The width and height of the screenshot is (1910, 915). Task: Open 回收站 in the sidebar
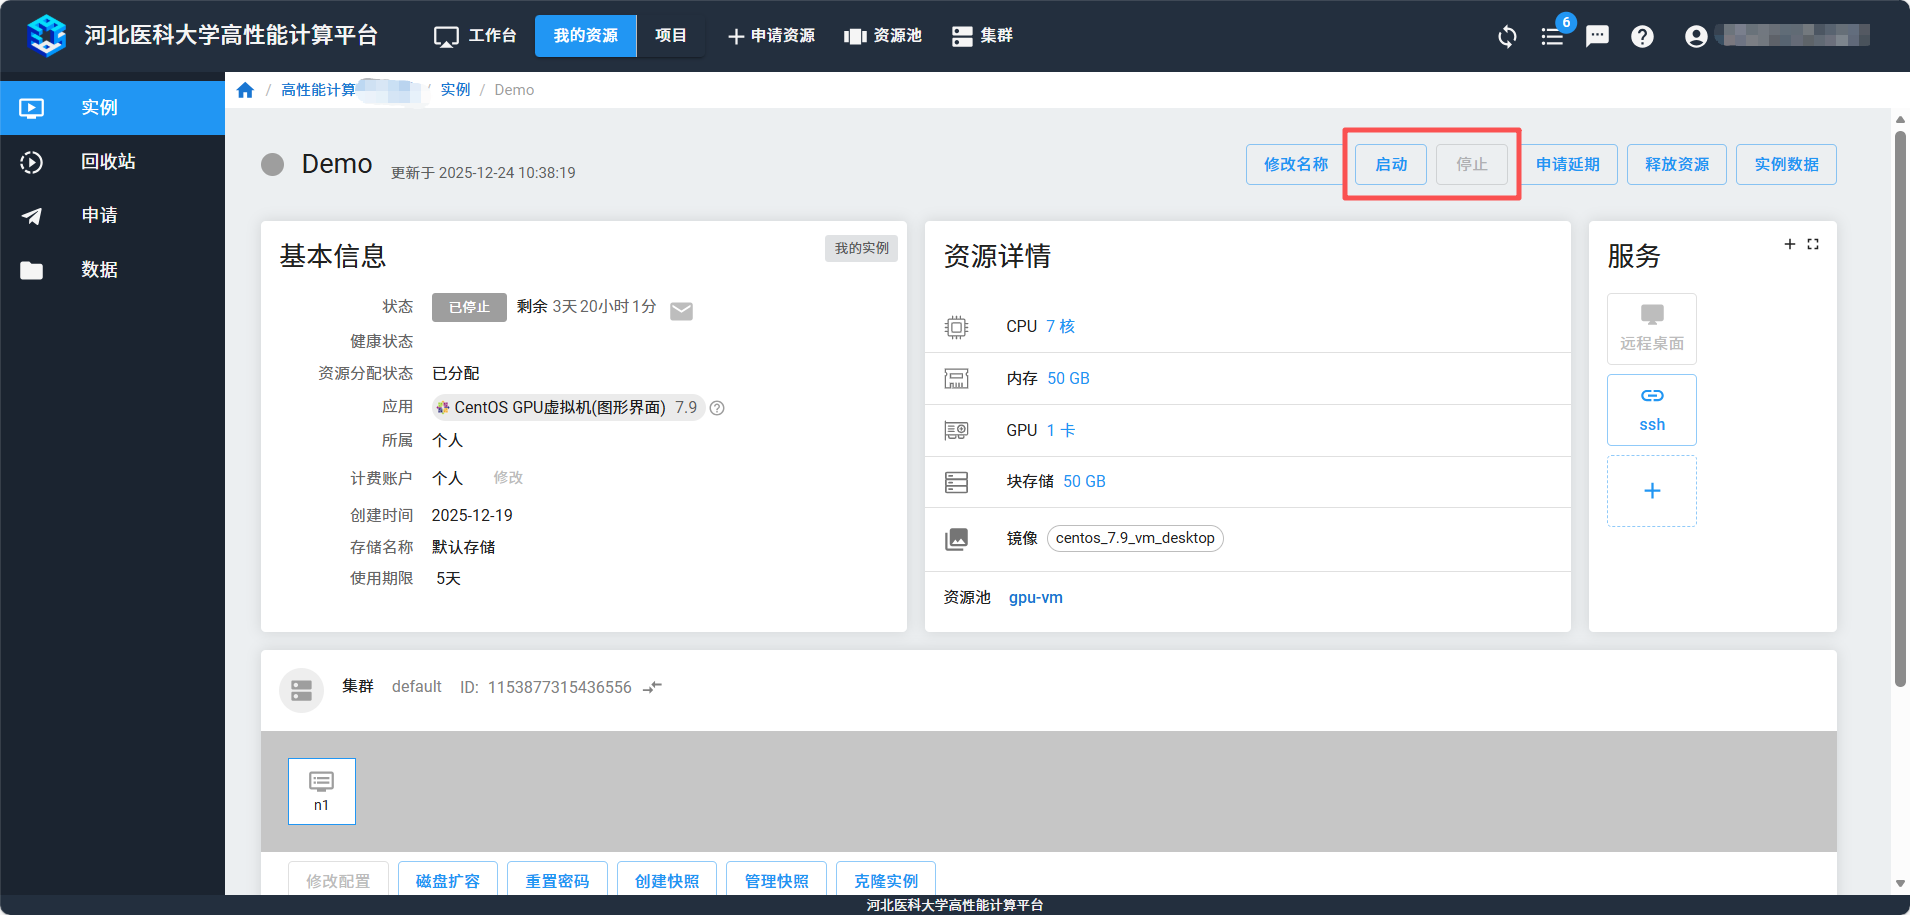108,162
